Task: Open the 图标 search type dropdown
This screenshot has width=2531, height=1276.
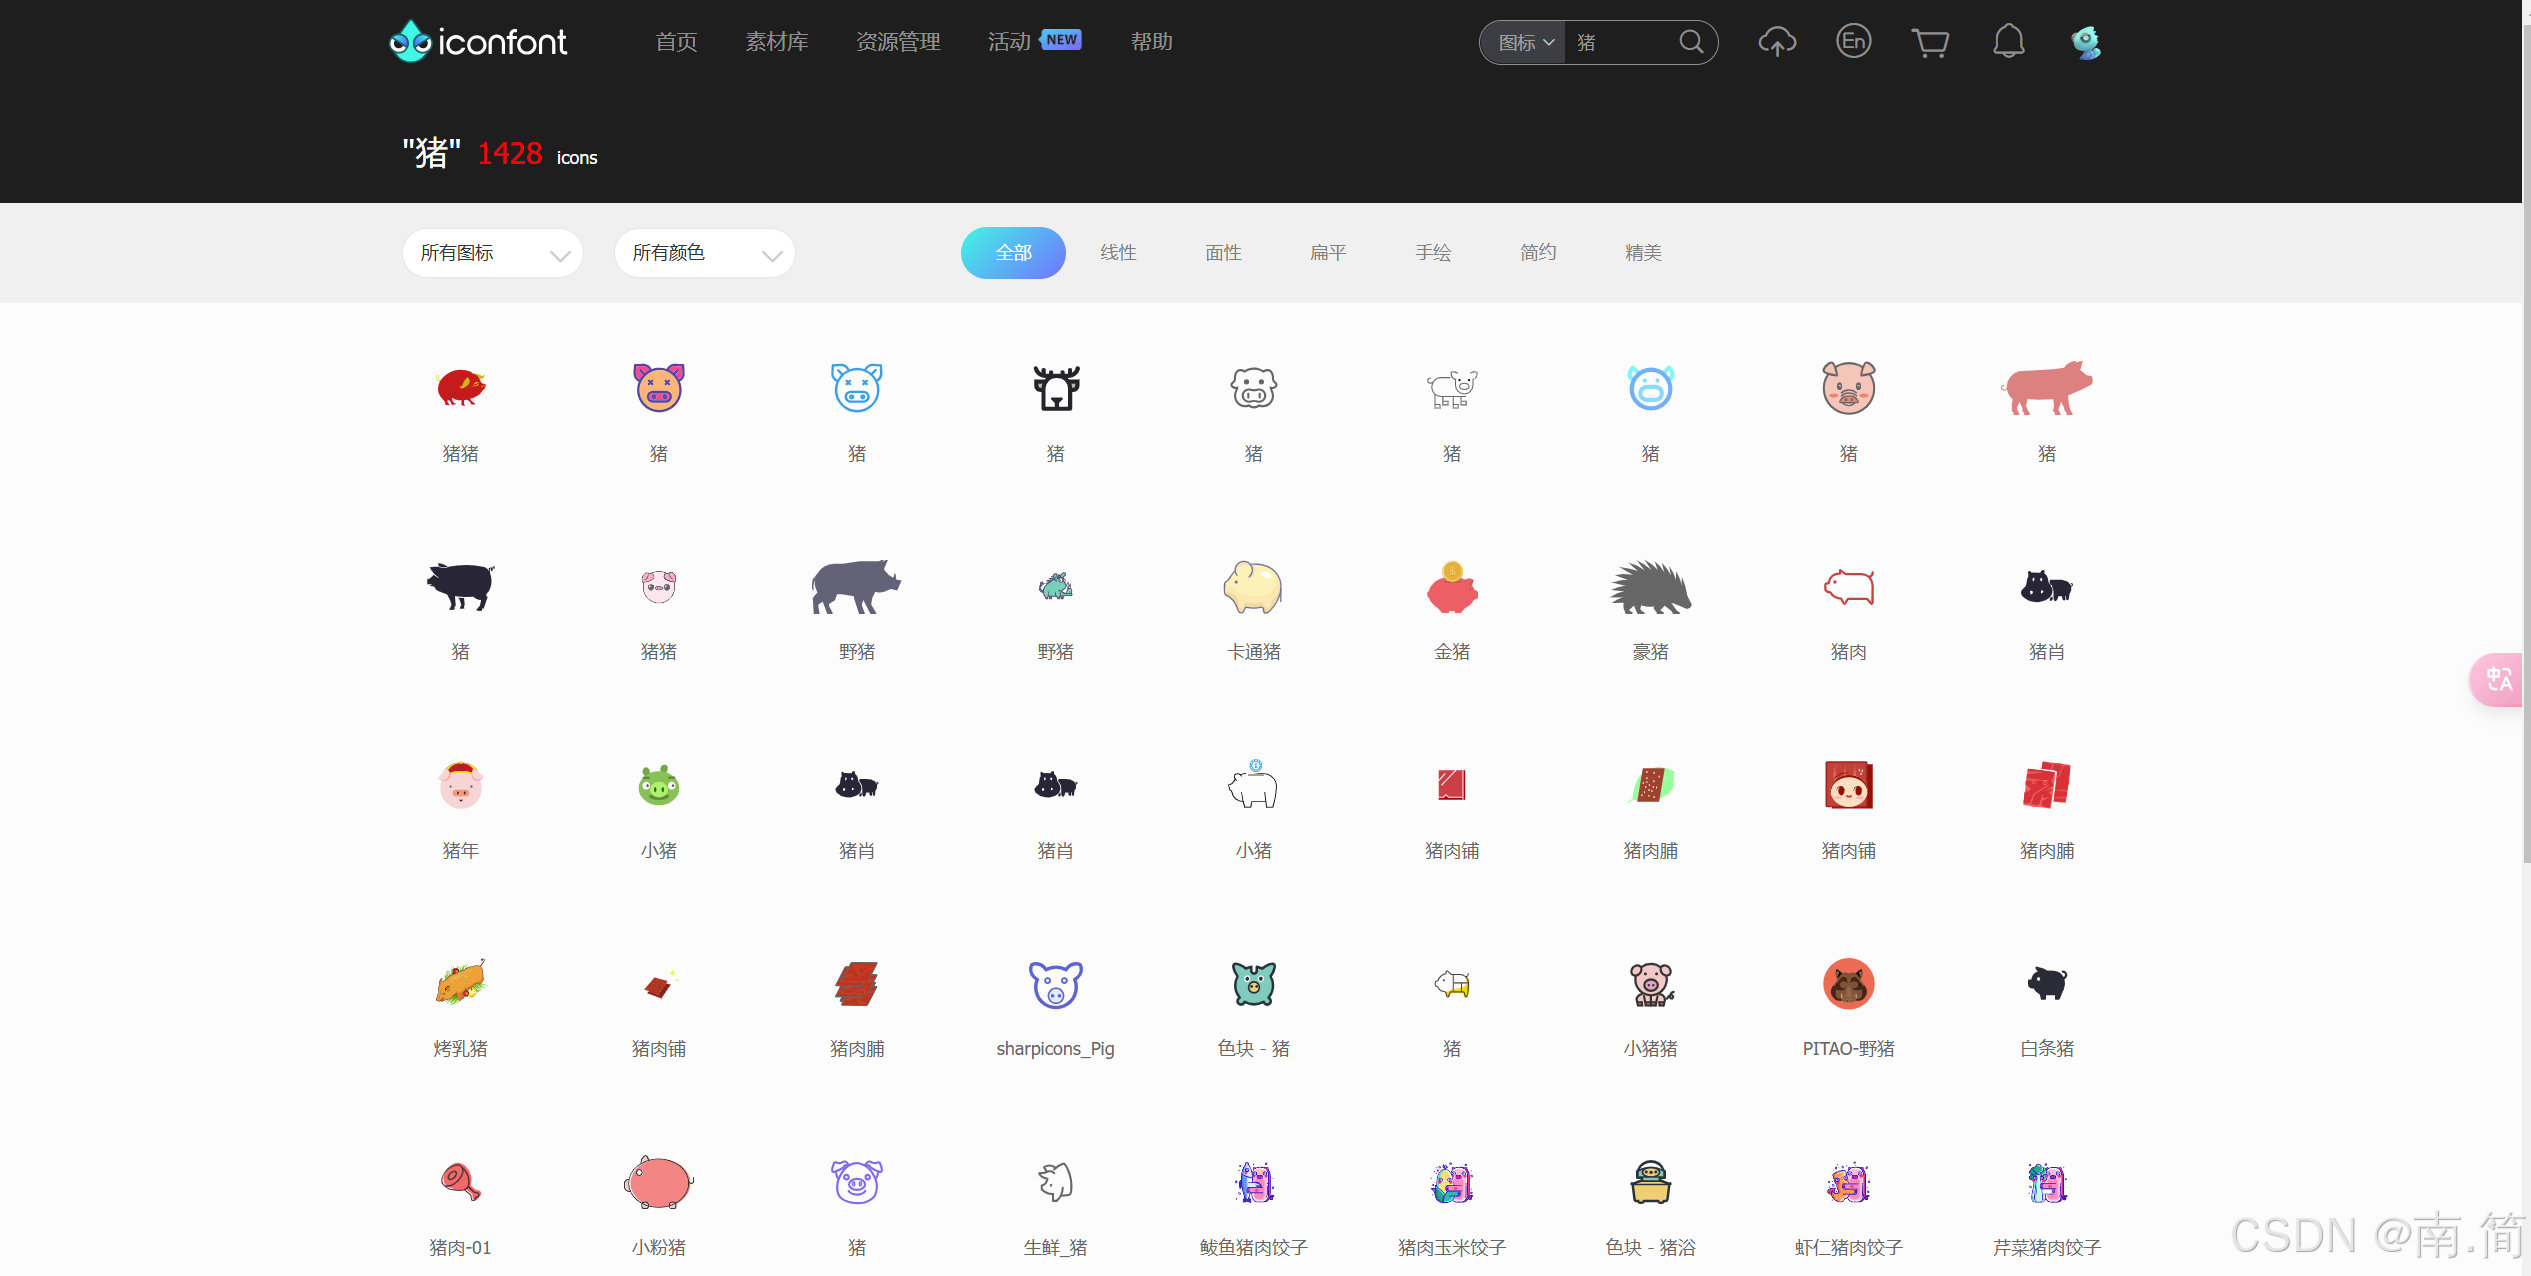Action: tap(1524, 43)
